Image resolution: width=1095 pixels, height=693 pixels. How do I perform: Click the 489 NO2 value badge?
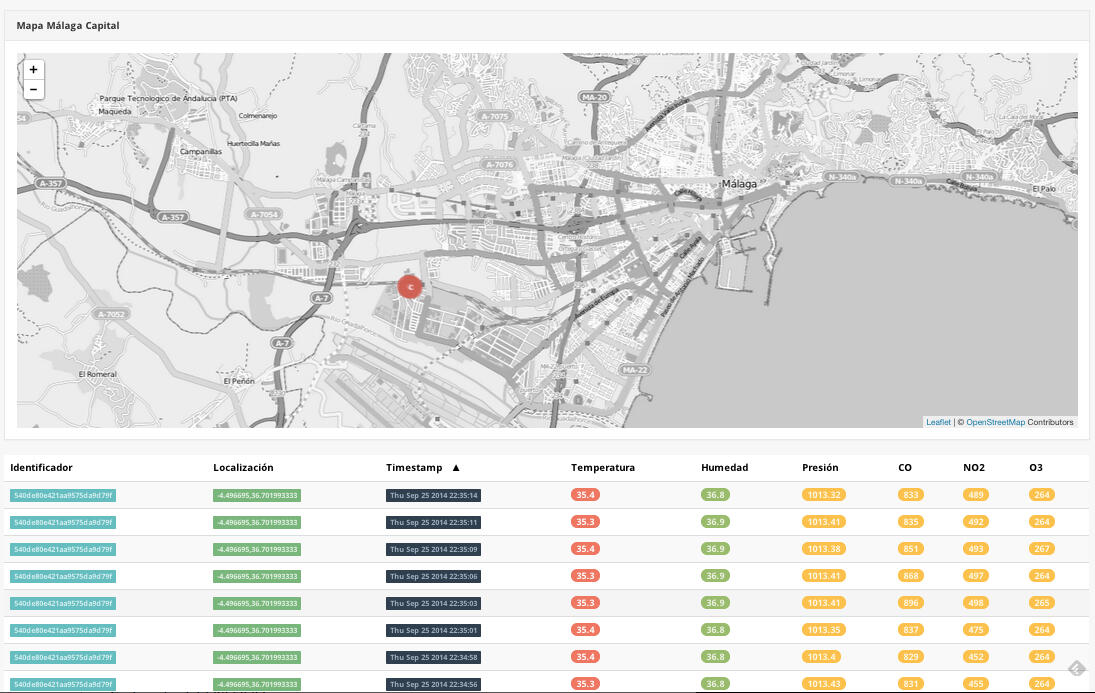(975, 495)
